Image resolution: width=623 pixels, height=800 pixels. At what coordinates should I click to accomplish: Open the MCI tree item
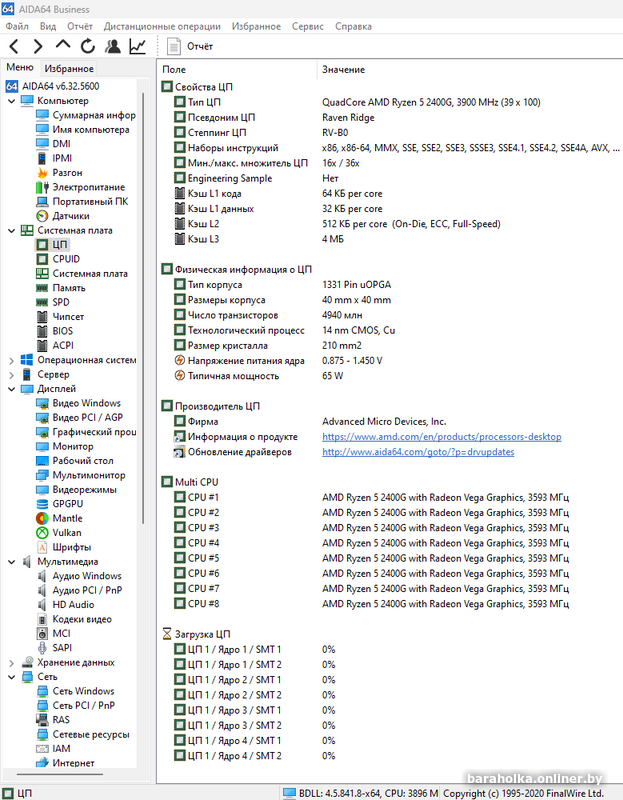pyautogui.click(x=54, y=634)
